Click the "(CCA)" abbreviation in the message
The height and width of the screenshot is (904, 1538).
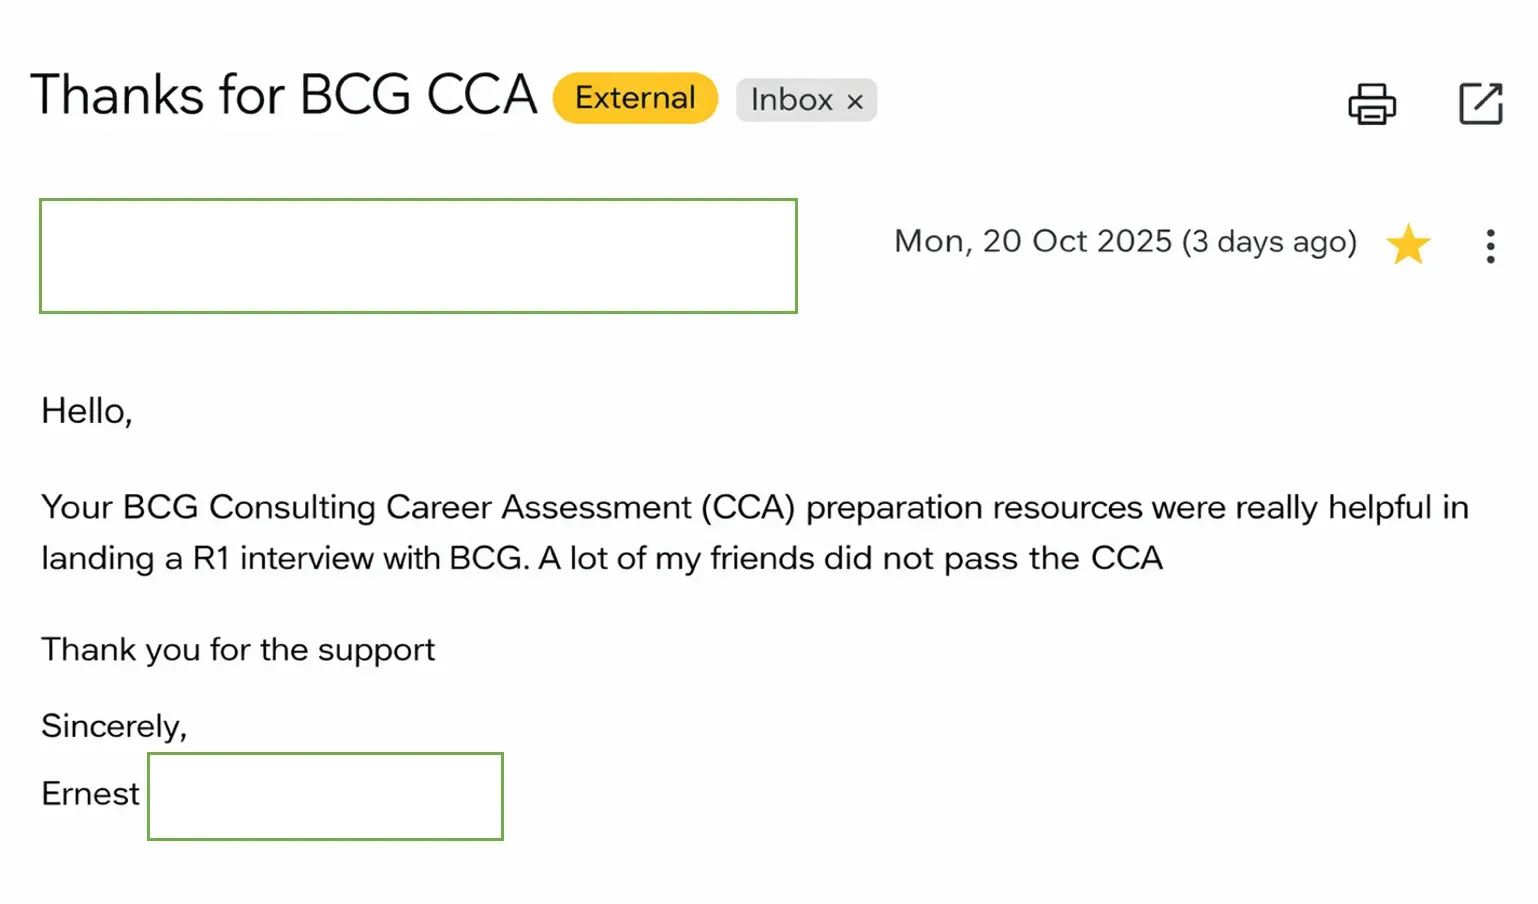click(747, 507)
